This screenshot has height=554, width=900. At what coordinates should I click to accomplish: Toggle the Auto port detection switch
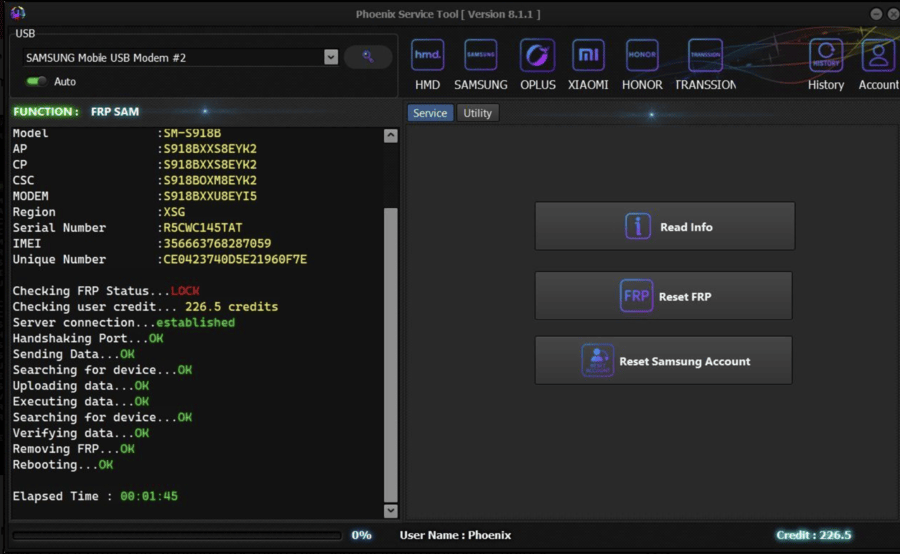coord(36,82)
